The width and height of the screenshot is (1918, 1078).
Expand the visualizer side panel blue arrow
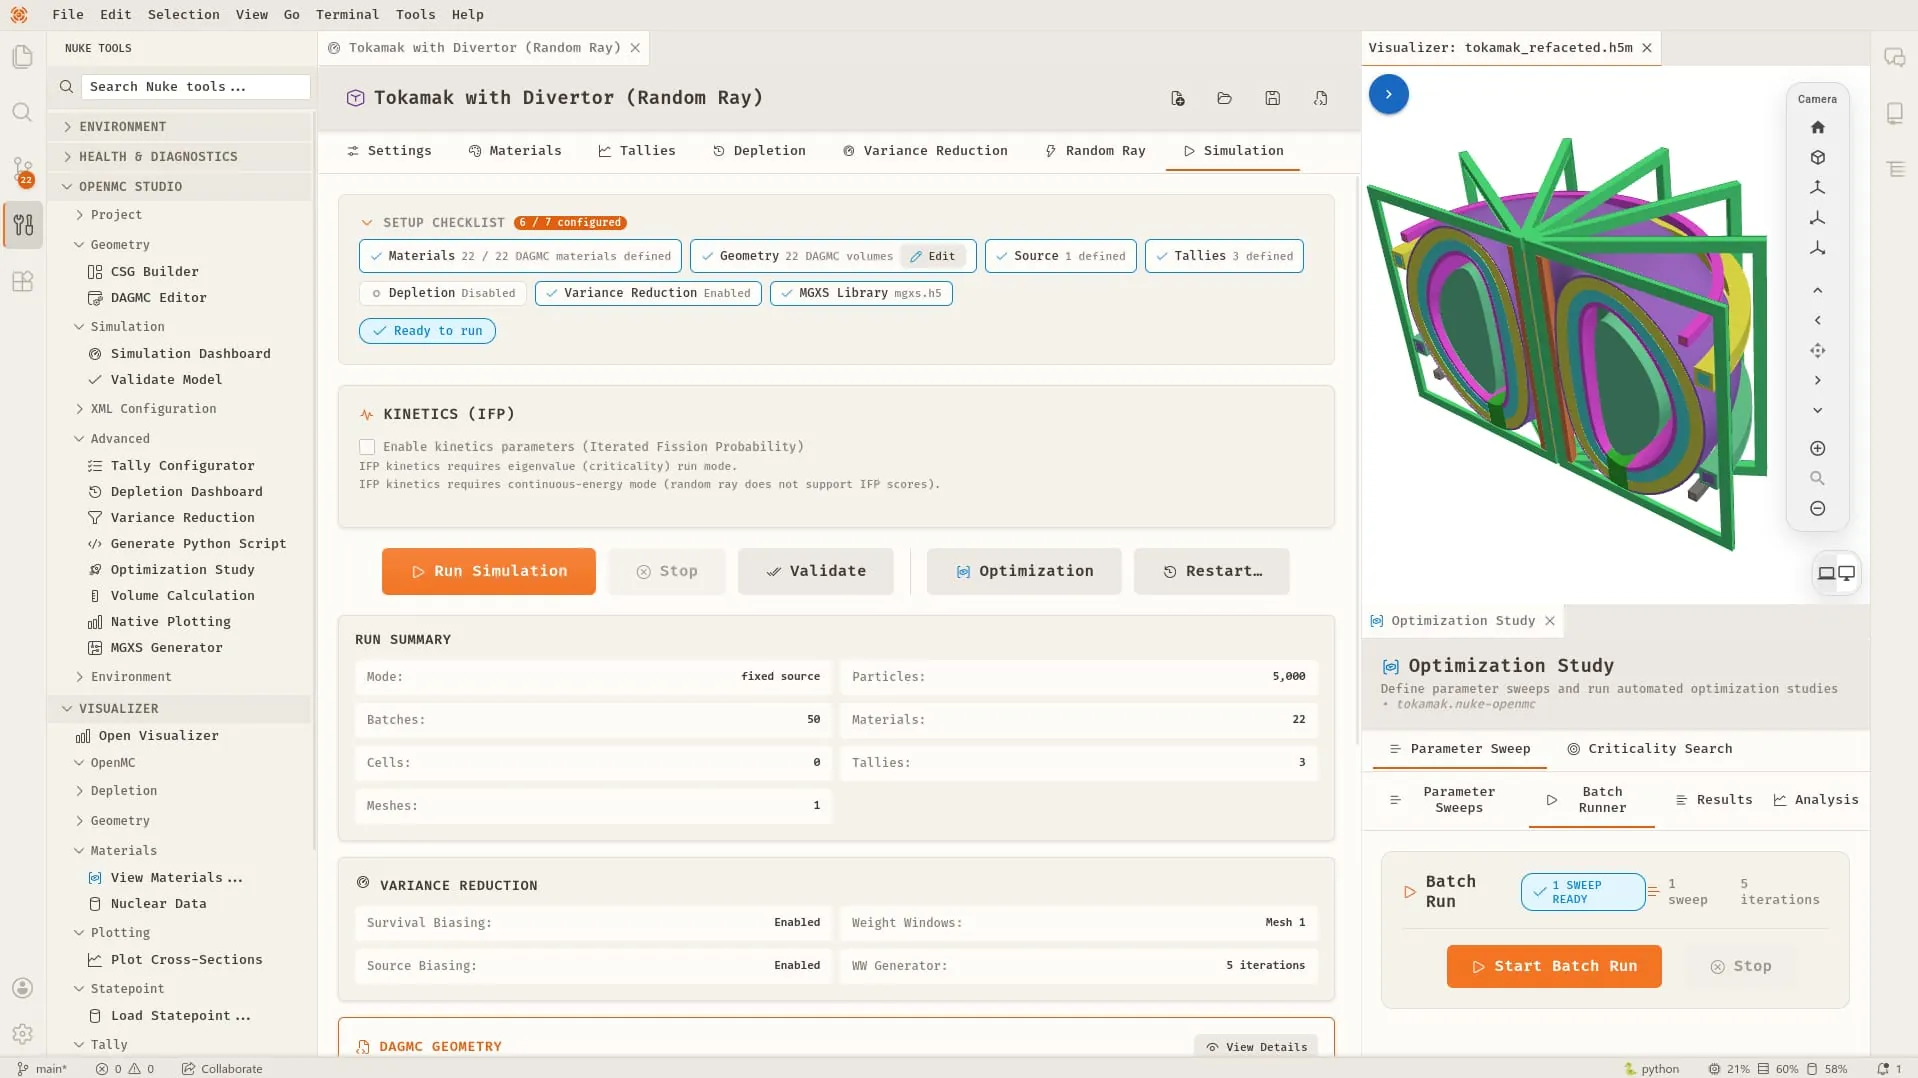tap(1388, 94)
